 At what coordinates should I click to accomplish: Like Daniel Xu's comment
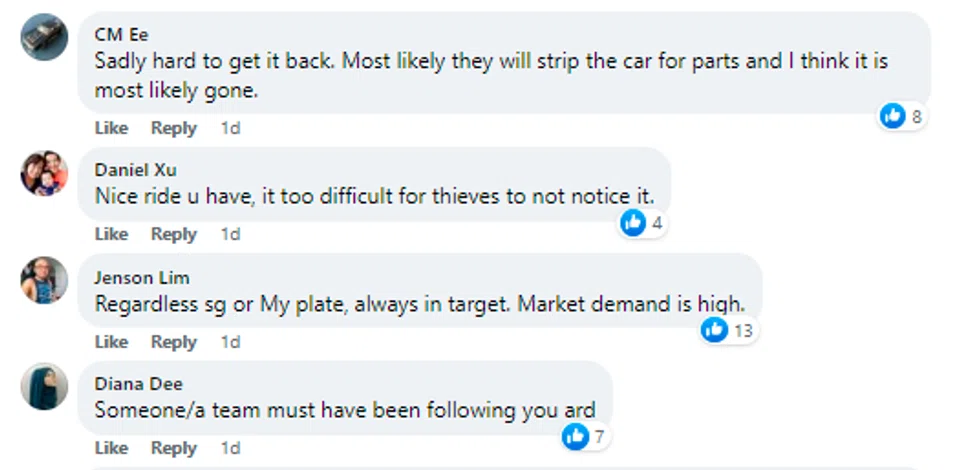click(111, 234)
